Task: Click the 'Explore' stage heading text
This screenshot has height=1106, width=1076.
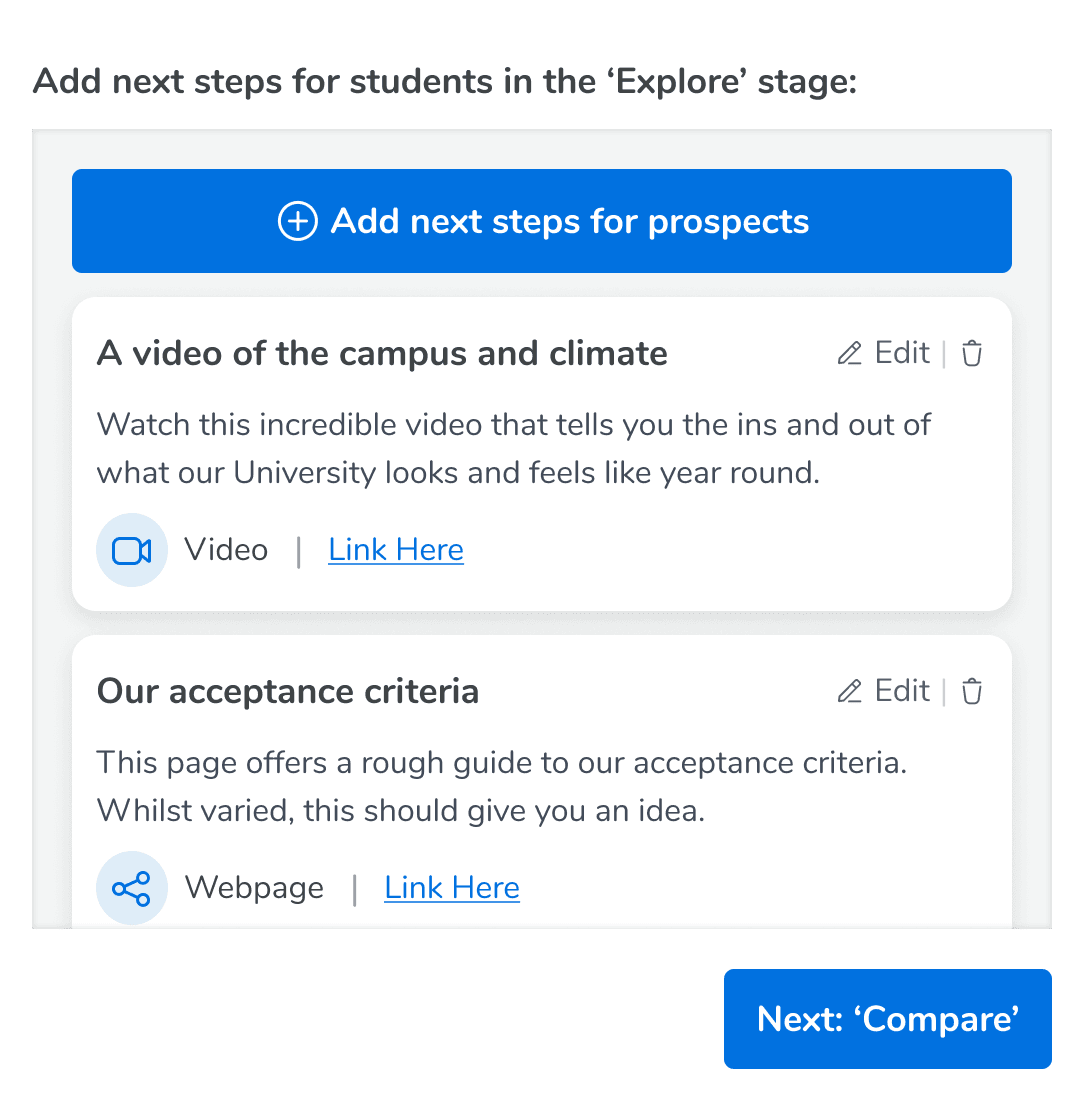Action: coord(445,81)
